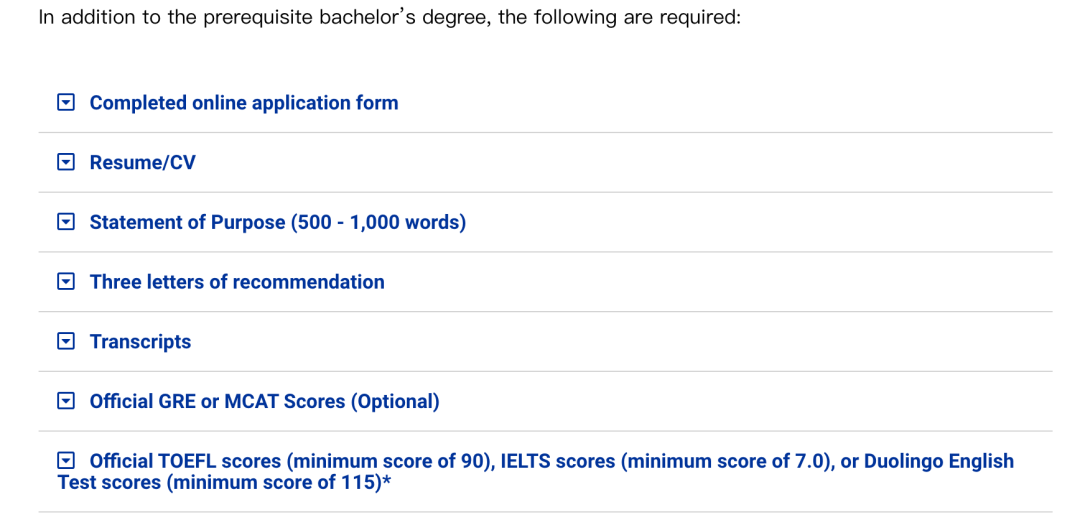Click the arrow icon before Official TOEFL scores
Viewport: 1080px width, 520px height.
(65, 460)
